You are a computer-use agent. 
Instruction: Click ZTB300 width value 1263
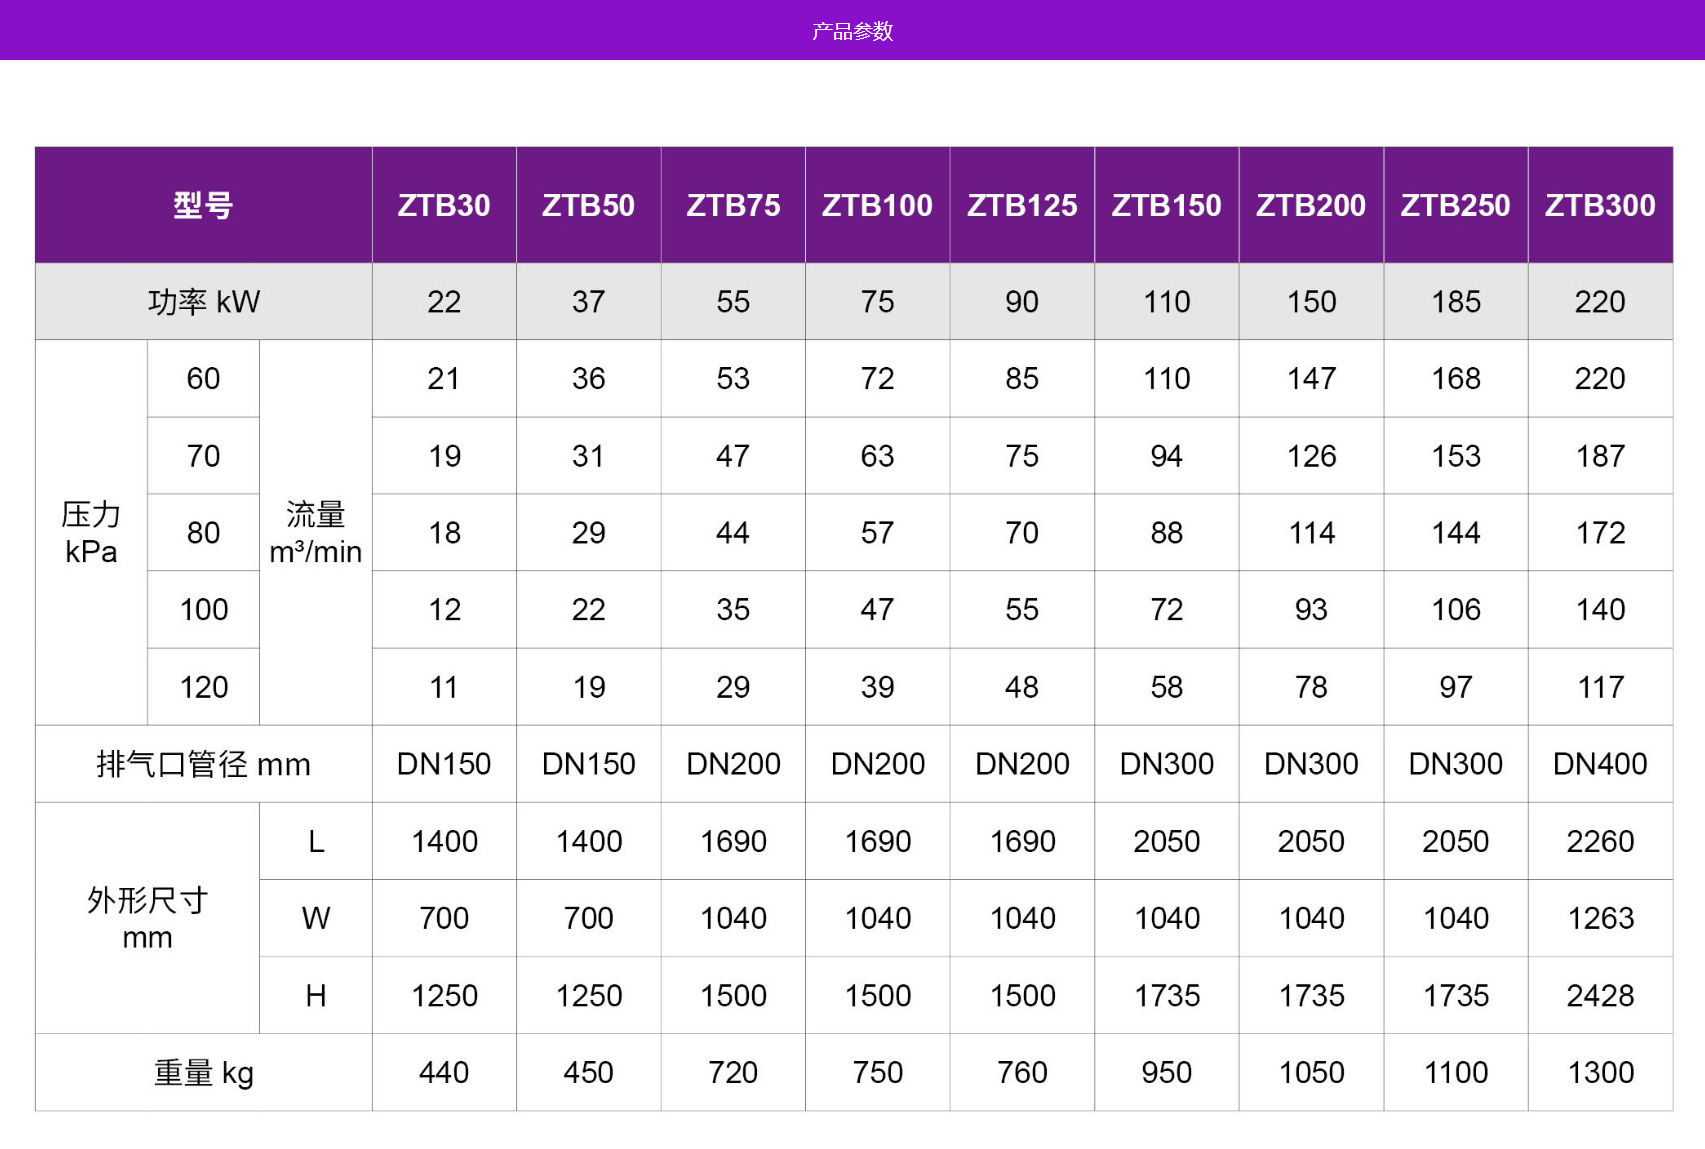(x=1600, y=918)
